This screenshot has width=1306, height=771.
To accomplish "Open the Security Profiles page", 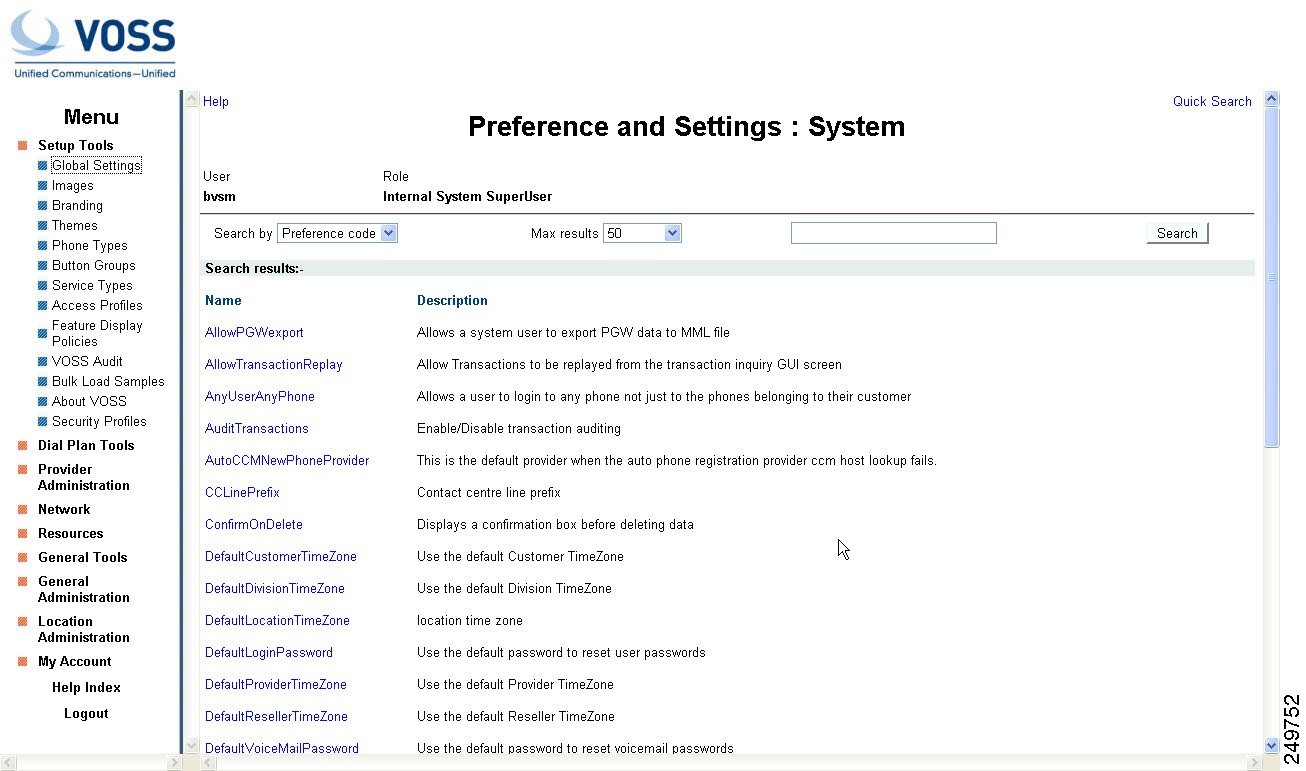I will click(x=99, y=421).
